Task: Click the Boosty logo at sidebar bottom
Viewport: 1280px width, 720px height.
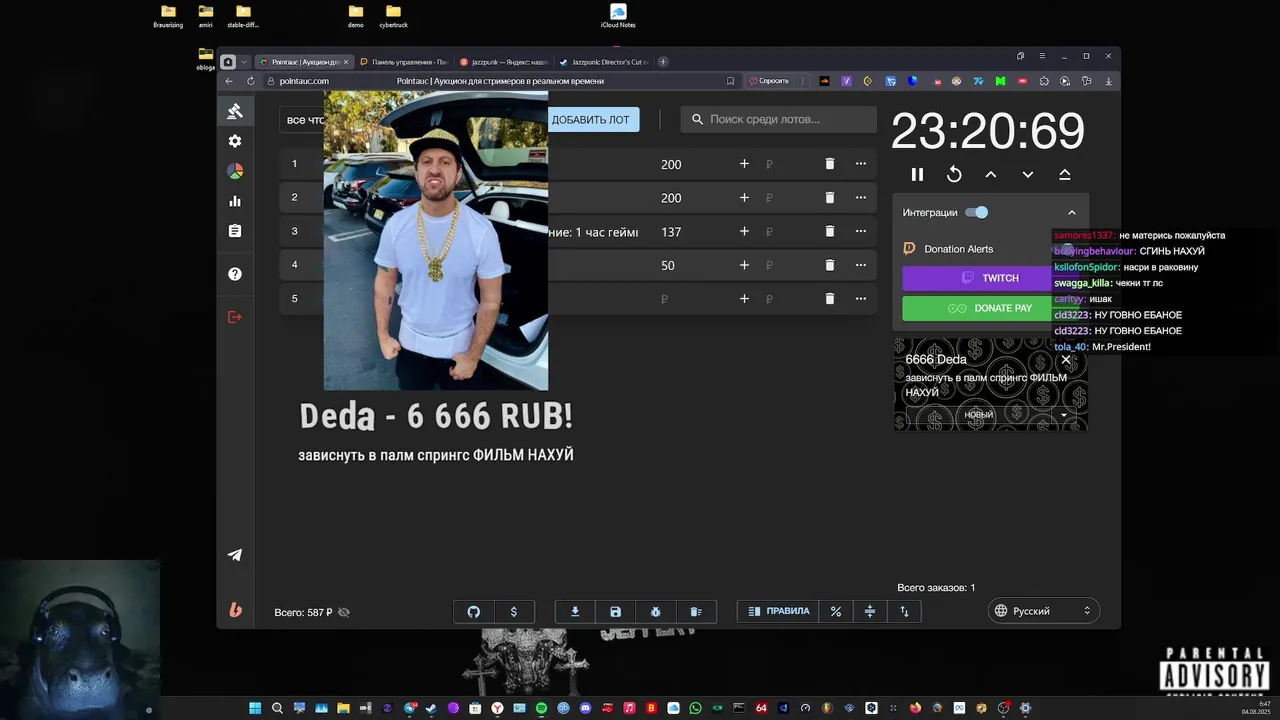Action: click(235, 610)
